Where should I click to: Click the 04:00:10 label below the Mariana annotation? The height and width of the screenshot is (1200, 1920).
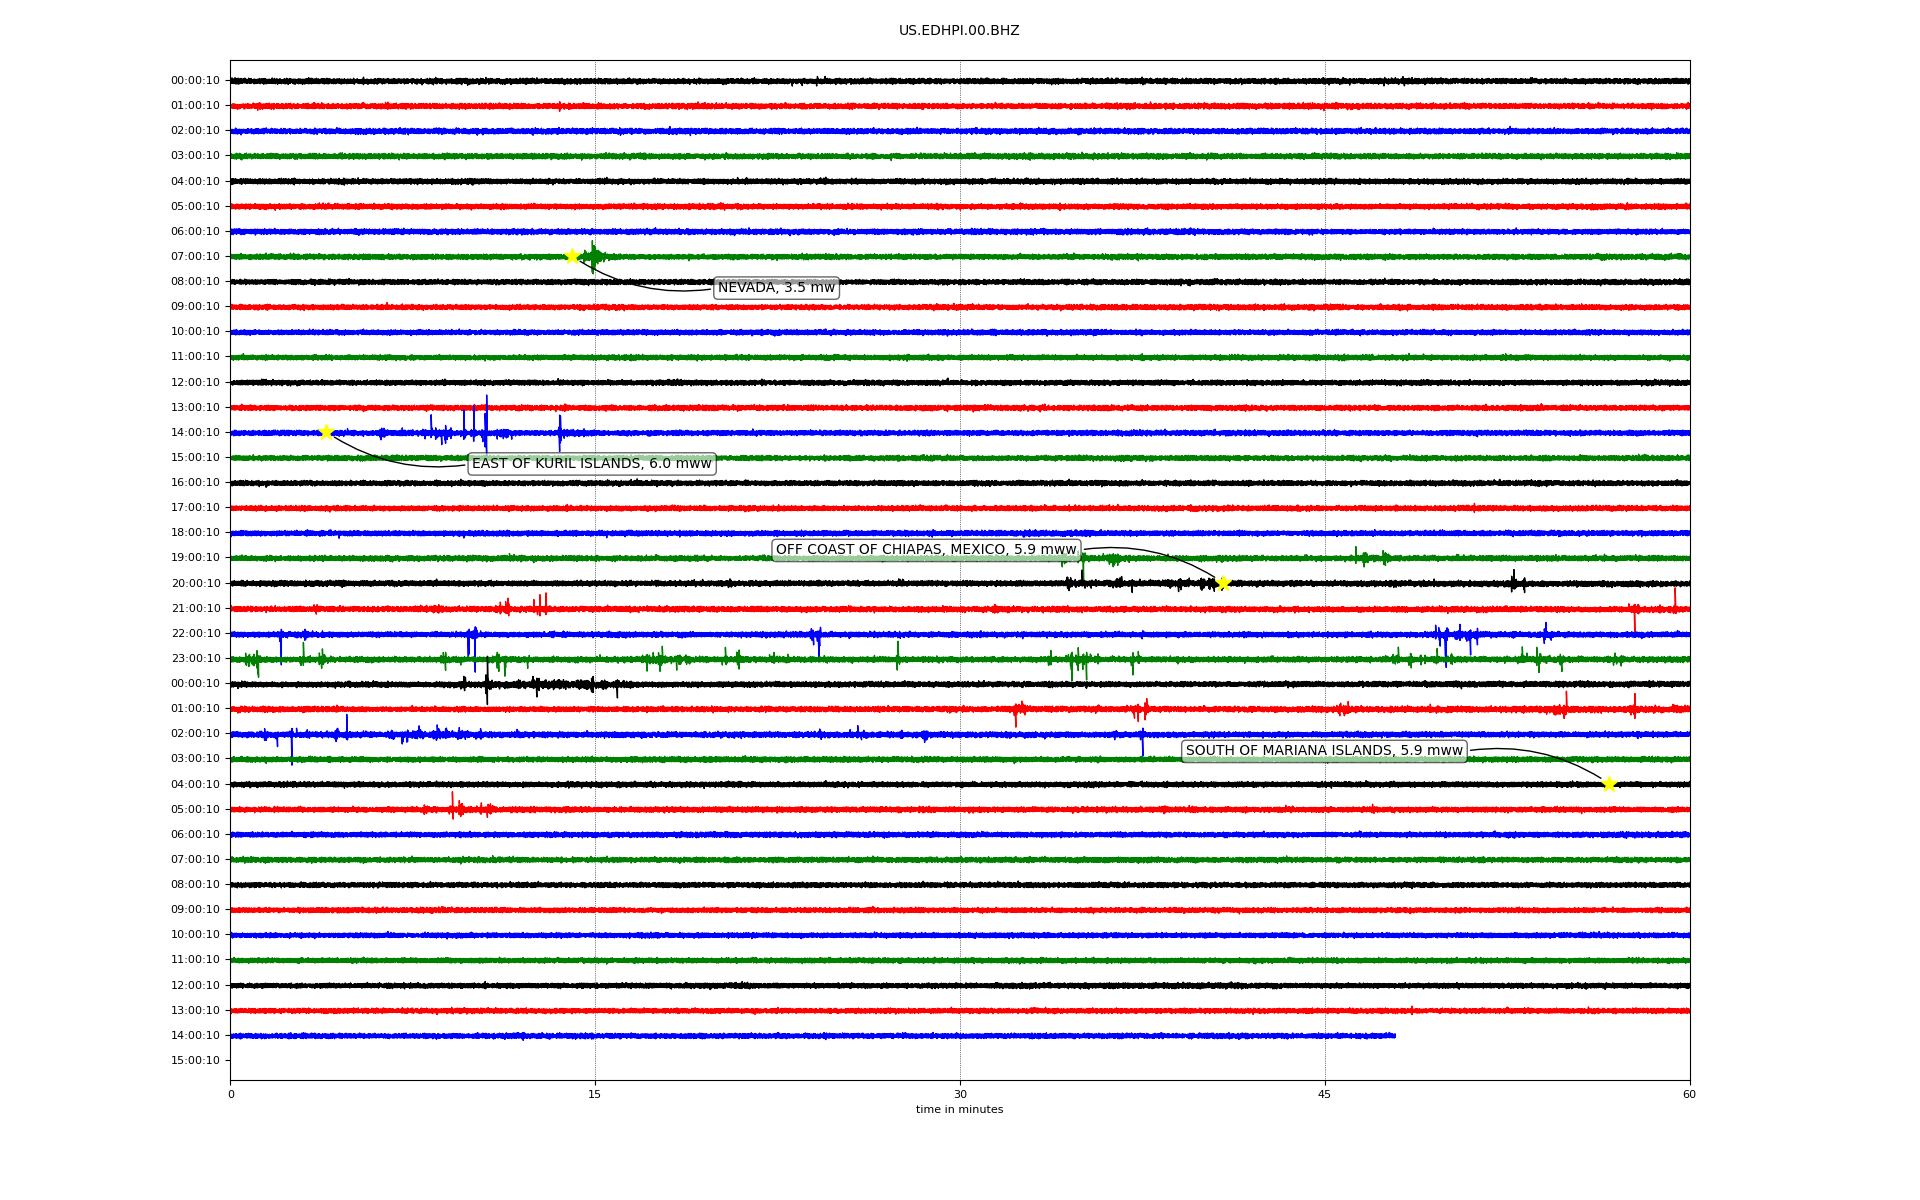point(195,785)
